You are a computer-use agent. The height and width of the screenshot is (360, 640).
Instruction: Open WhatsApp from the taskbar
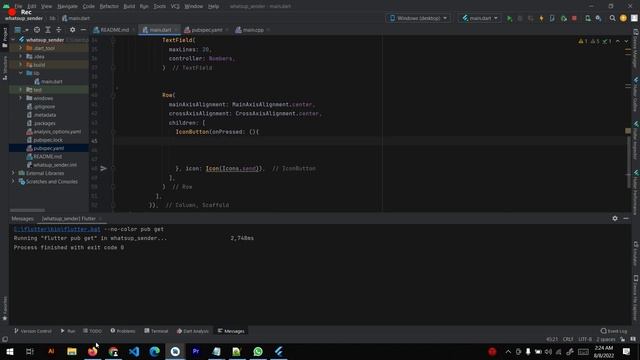(258, 351)
